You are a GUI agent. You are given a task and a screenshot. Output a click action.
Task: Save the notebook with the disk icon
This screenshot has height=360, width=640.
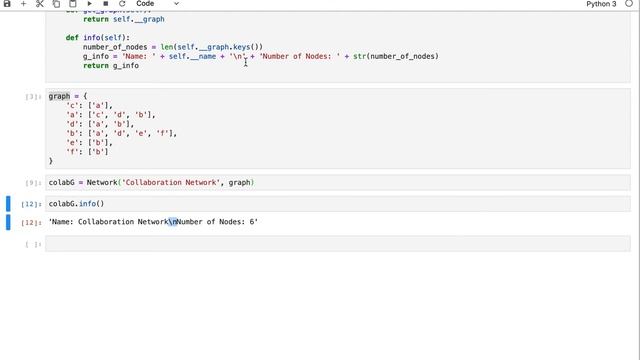point(7,4)
